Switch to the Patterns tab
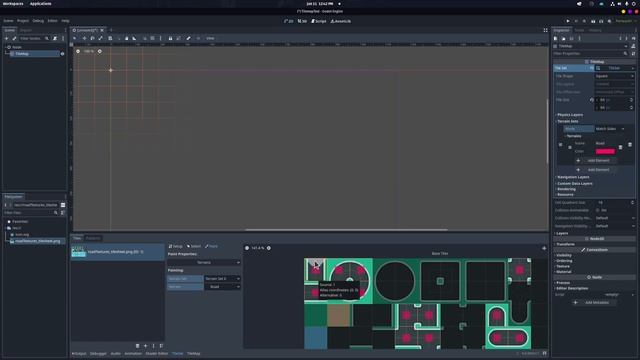The image size is (640, 360). point(93,238)
